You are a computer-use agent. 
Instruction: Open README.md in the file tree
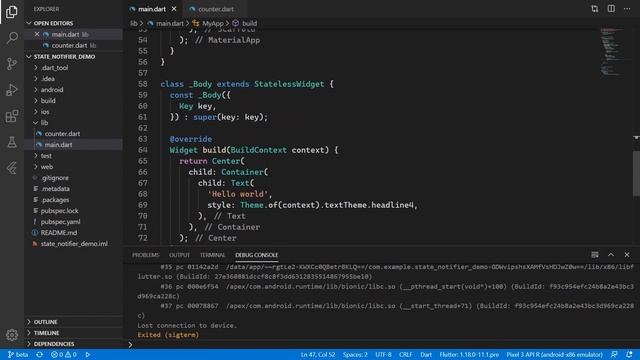pos(73,233)
